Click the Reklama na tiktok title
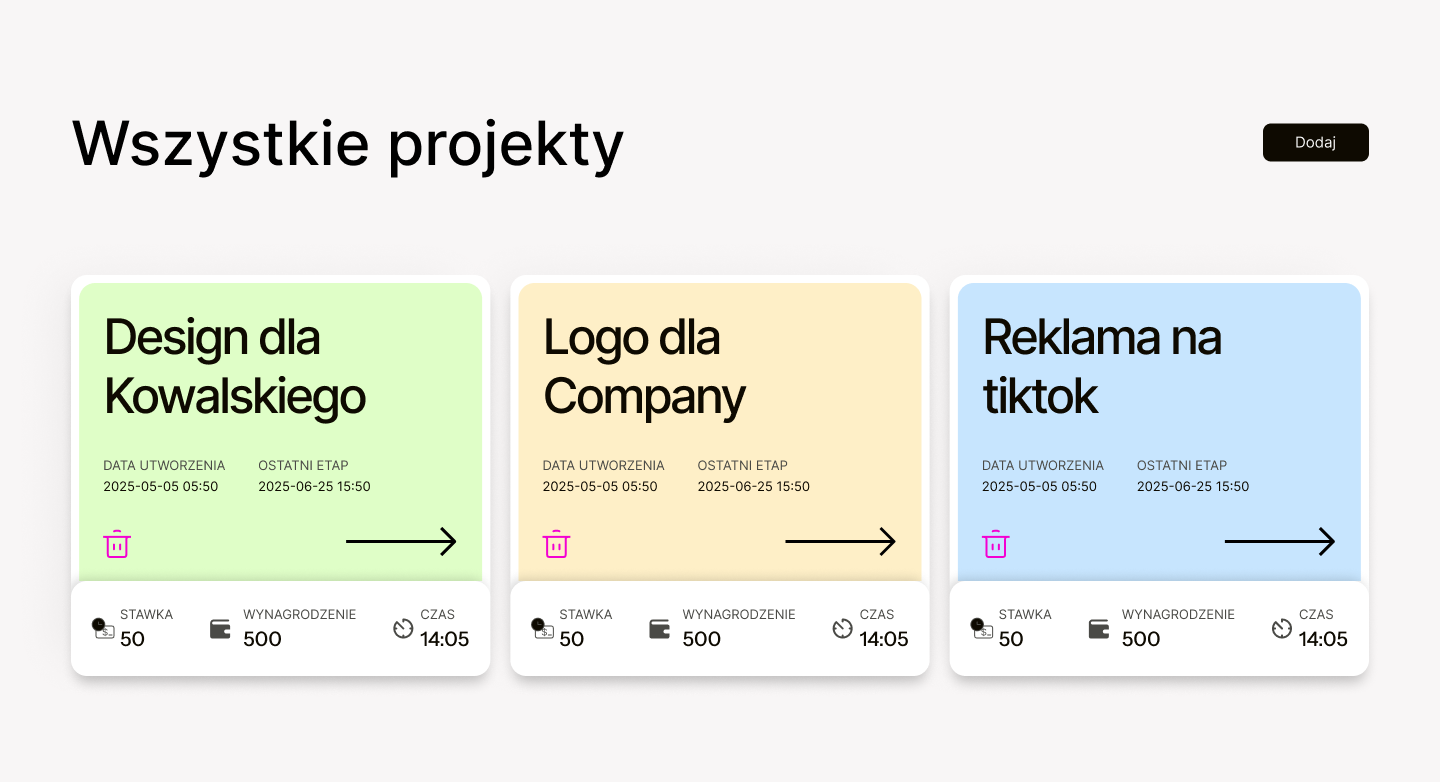The width and height of the screenshot is (1440, 782). 1101,367
